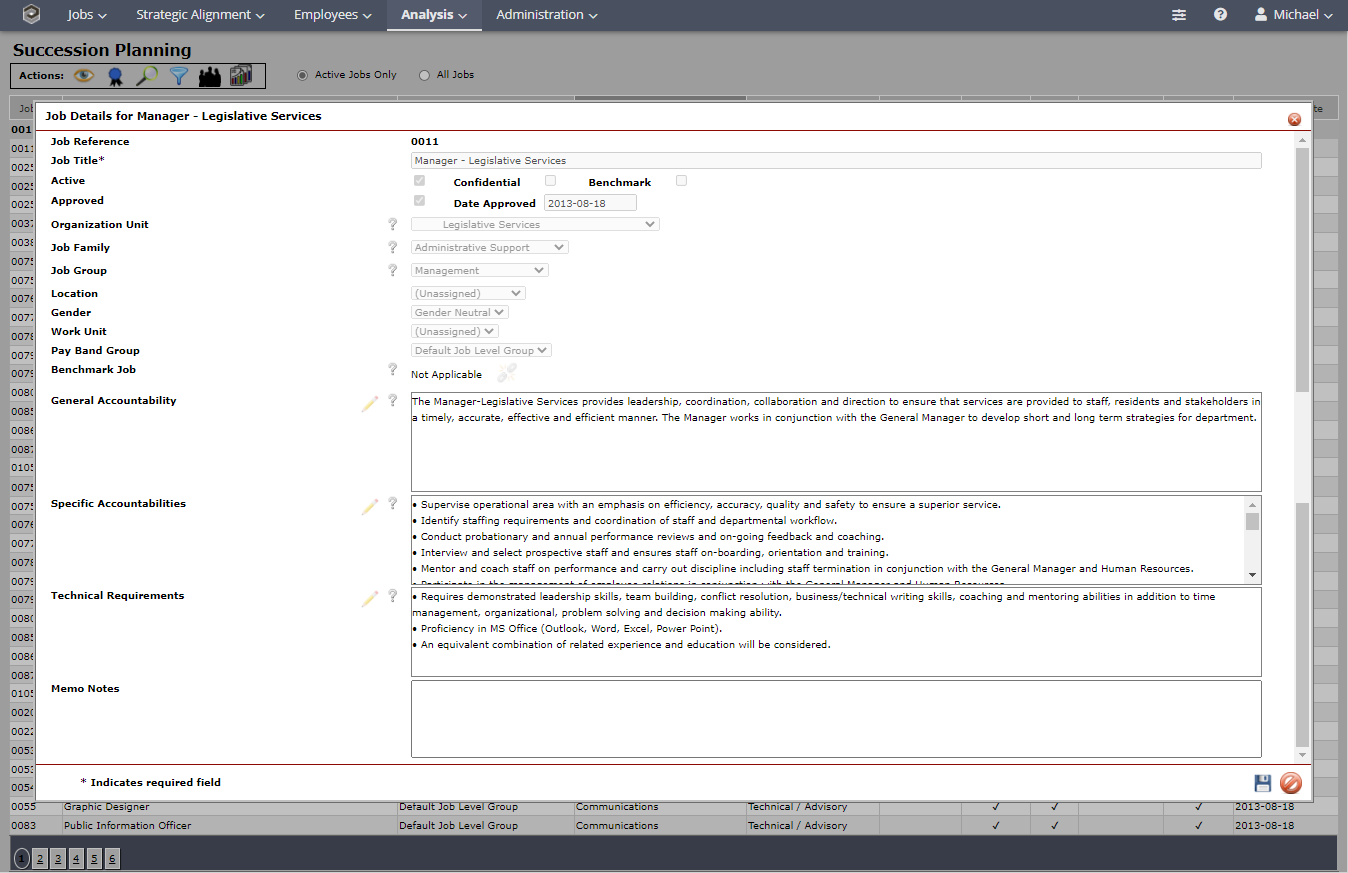Click the application logo icon
The image size is (1348, 873).
point(32,15)
